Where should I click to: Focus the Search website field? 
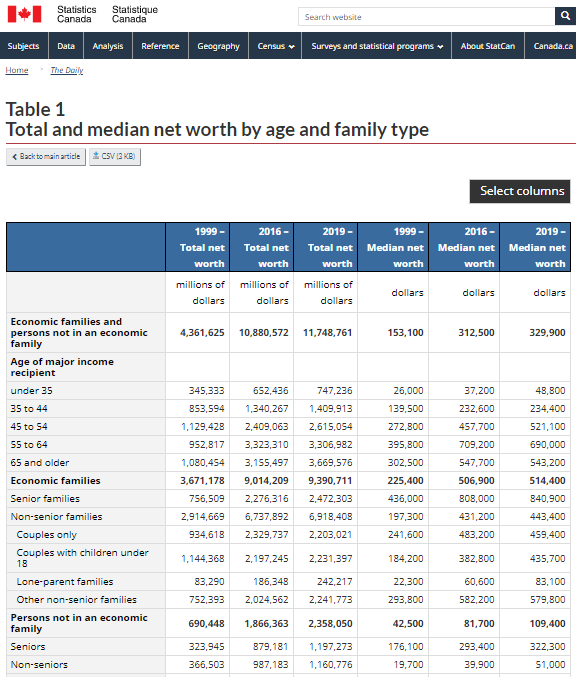pos(427,16)
